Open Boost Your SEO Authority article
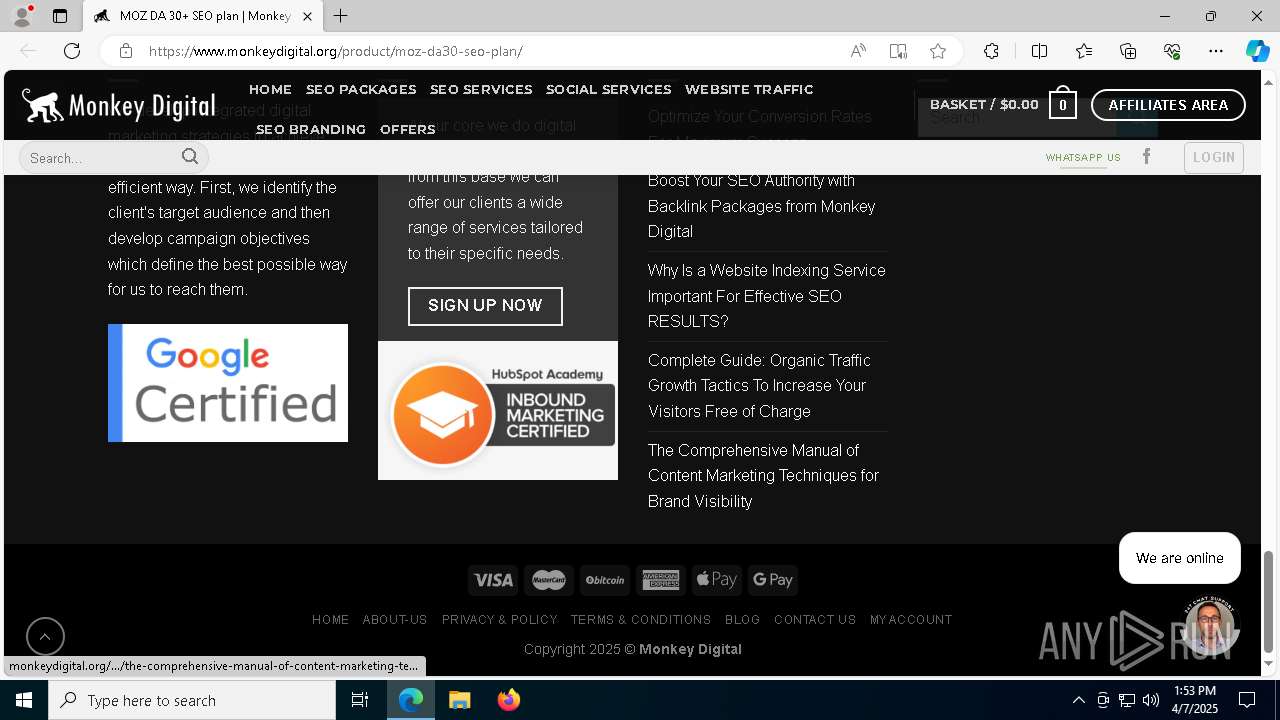The height and width of the screenshot is (720, 1280). tap(762, 206)
